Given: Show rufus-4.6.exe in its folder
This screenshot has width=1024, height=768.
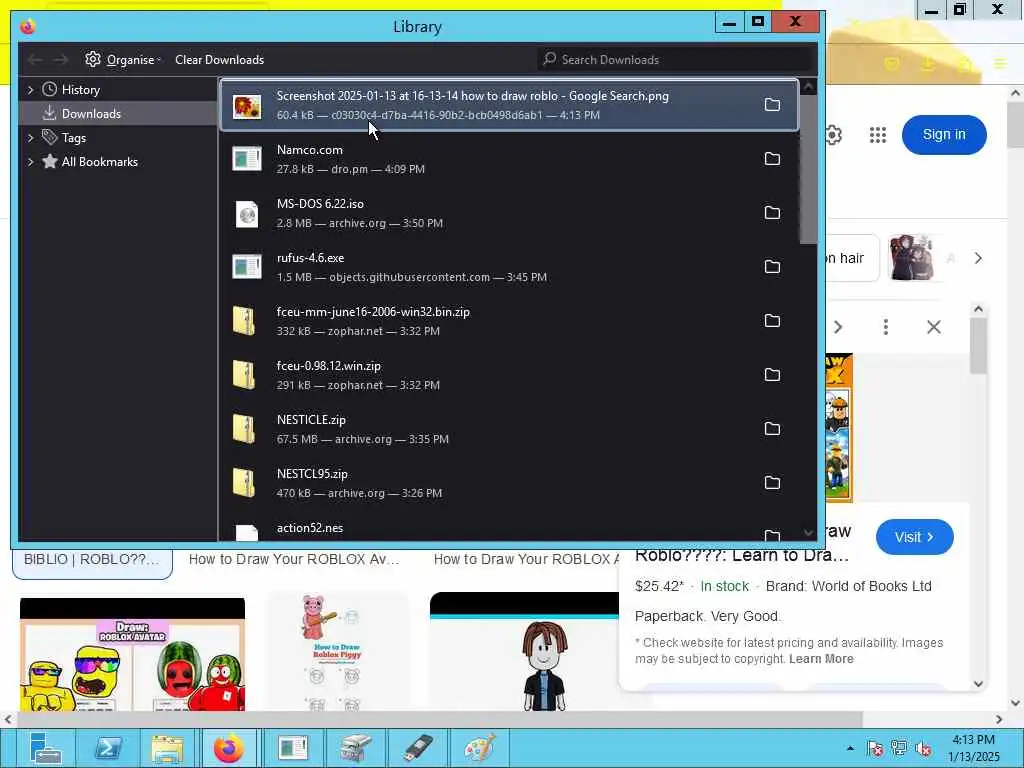Looking at the screenshot, I should [x=772, y=266].
